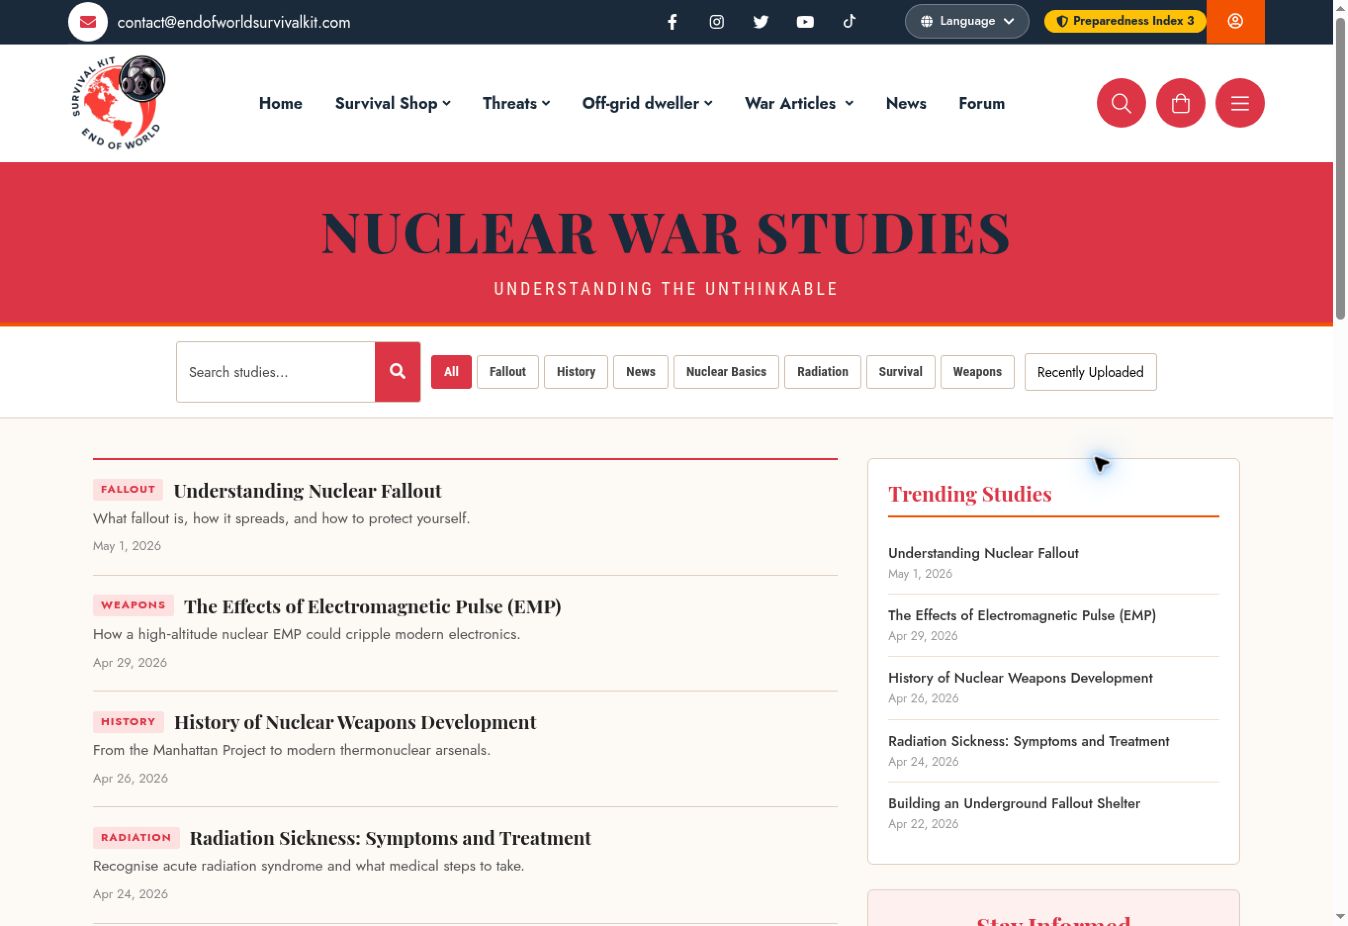Filter studies by Nuclear Basics
This screenshot has width=1348, height=926.
click(726, 372)
